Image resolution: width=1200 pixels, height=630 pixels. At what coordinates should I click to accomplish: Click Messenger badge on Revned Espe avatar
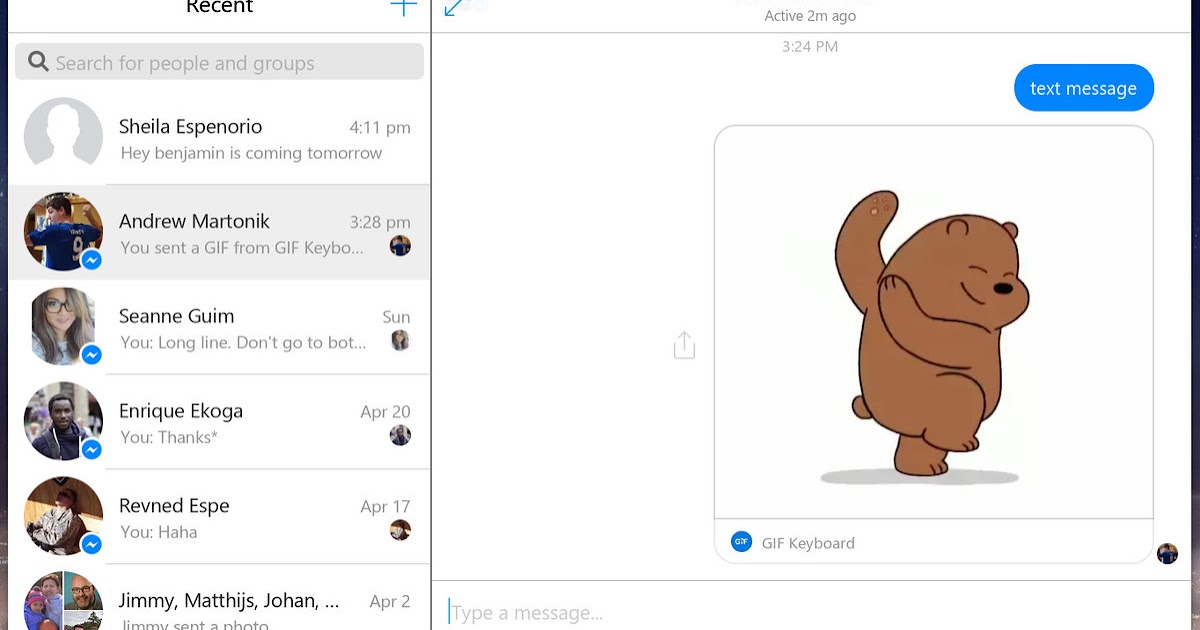tap(91, 545)
